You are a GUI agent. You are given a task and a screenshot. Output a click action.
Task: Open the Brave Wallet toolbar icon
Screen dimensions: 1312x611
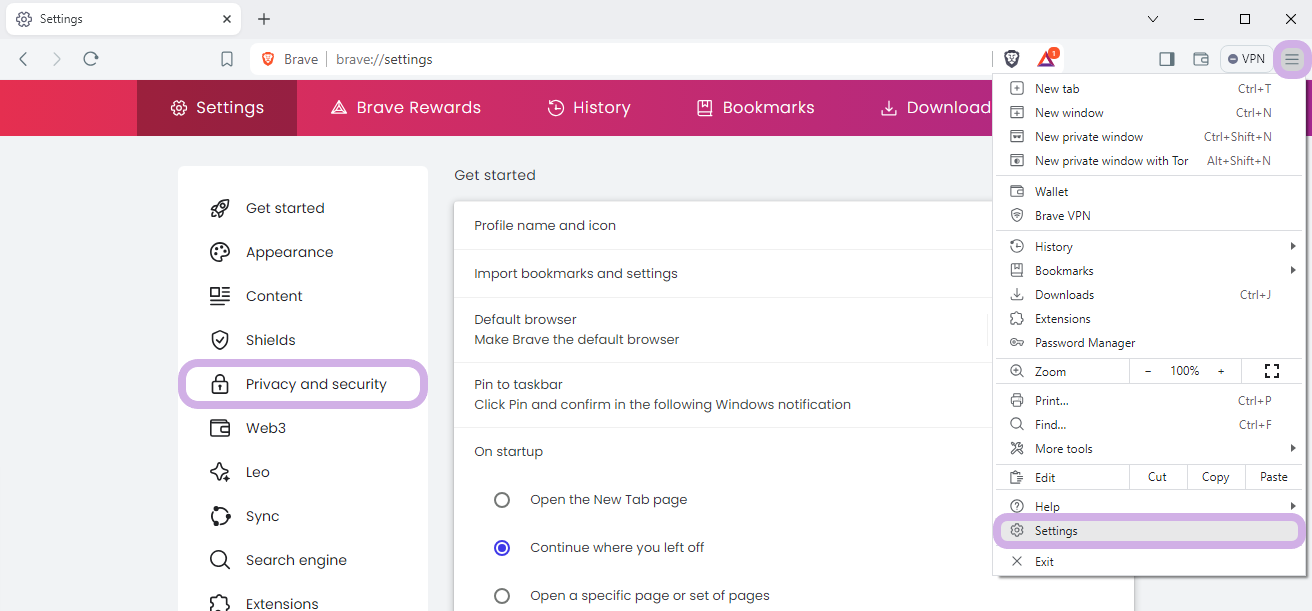point(1201,59)
